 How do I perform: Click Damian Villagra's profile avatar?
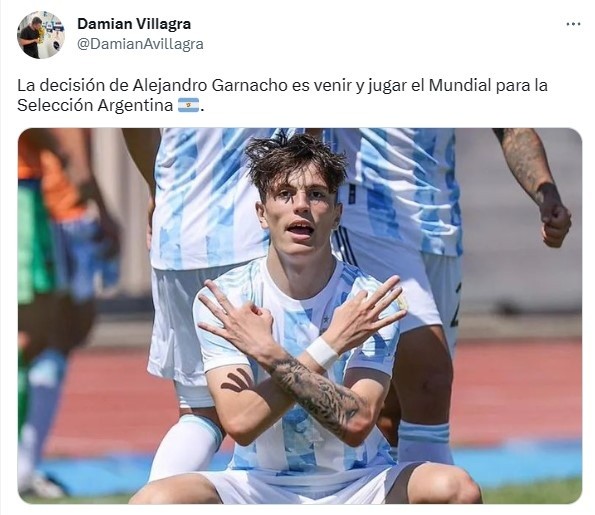tap(41, 35)
